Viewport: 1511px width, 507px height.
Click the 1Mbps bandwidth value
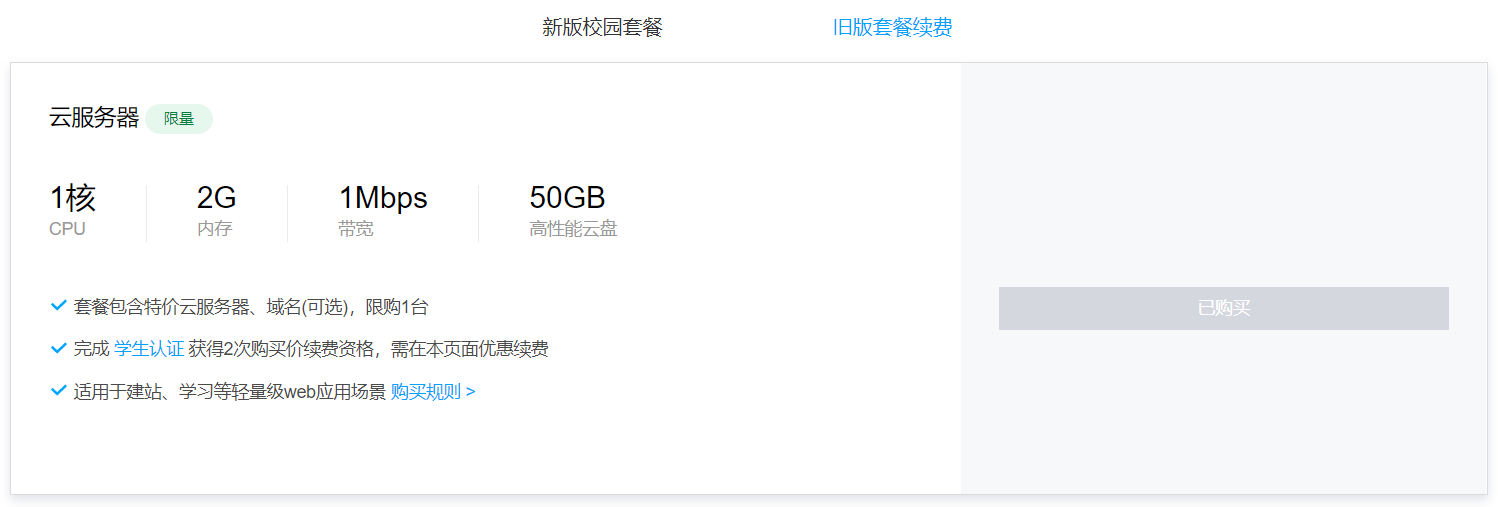pyautogui.click(x=383, y=198)
